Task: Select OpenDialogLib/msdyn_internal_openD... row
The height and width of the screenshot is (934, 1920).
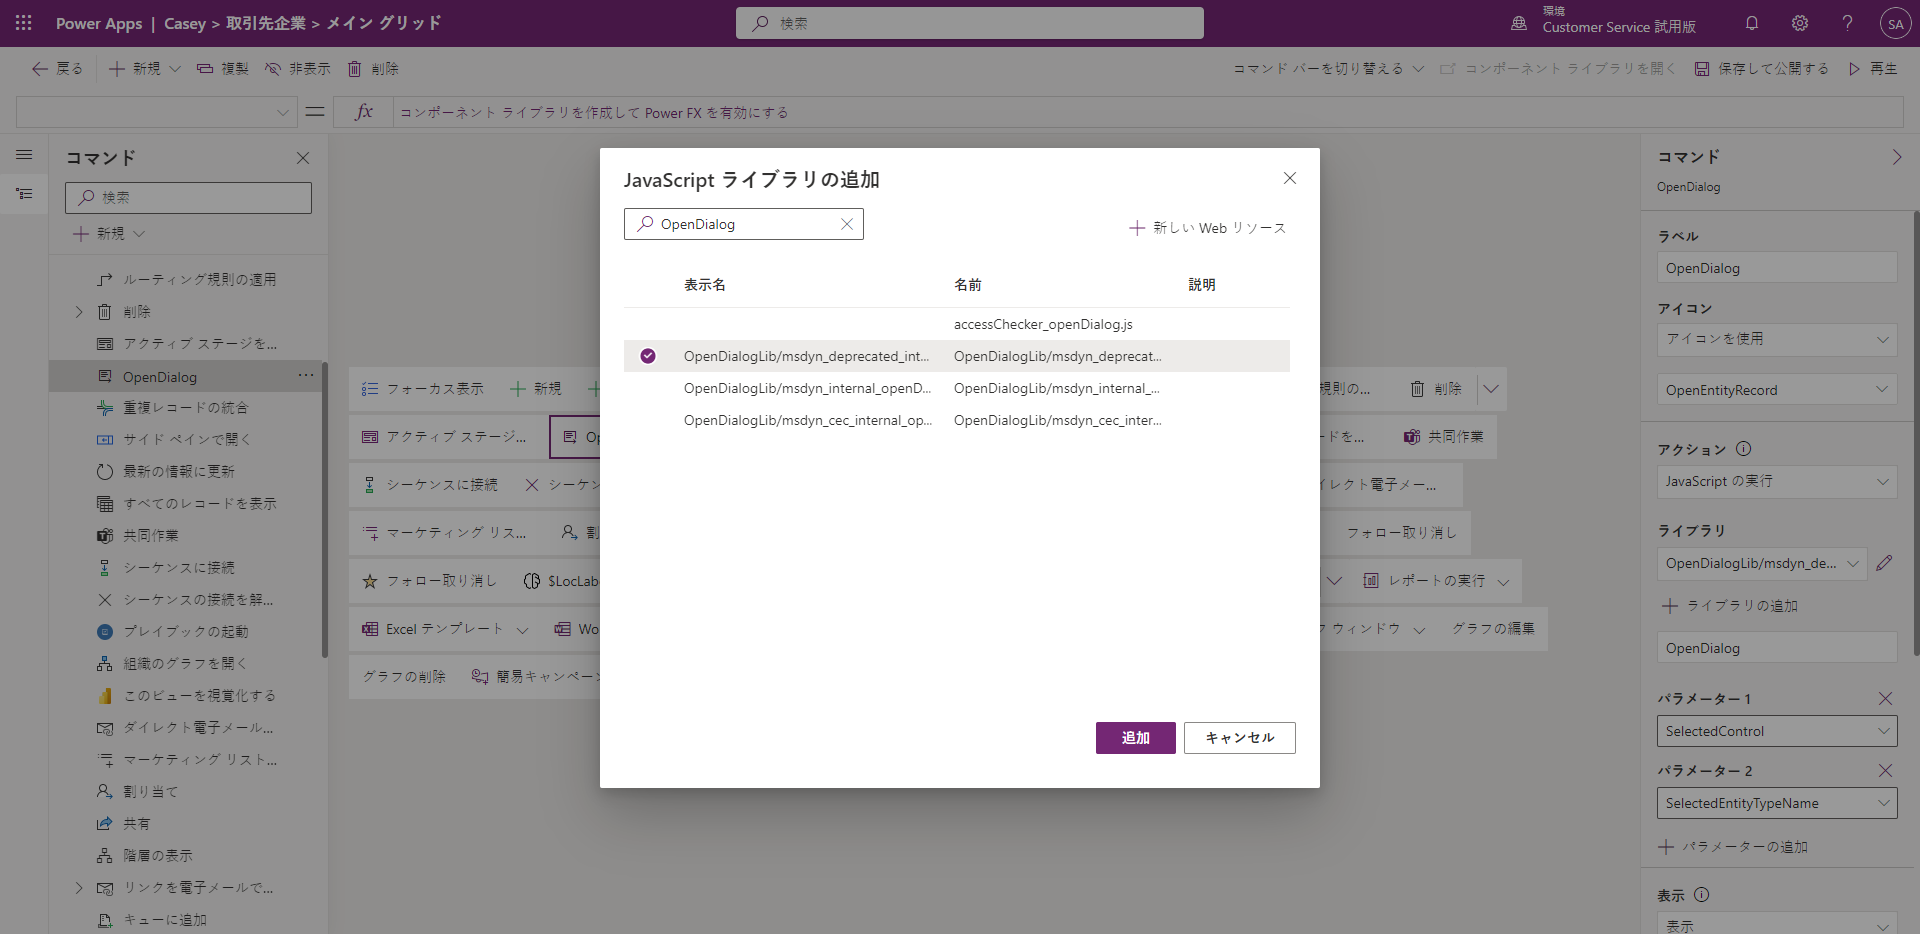Action: tap(957, 388)
